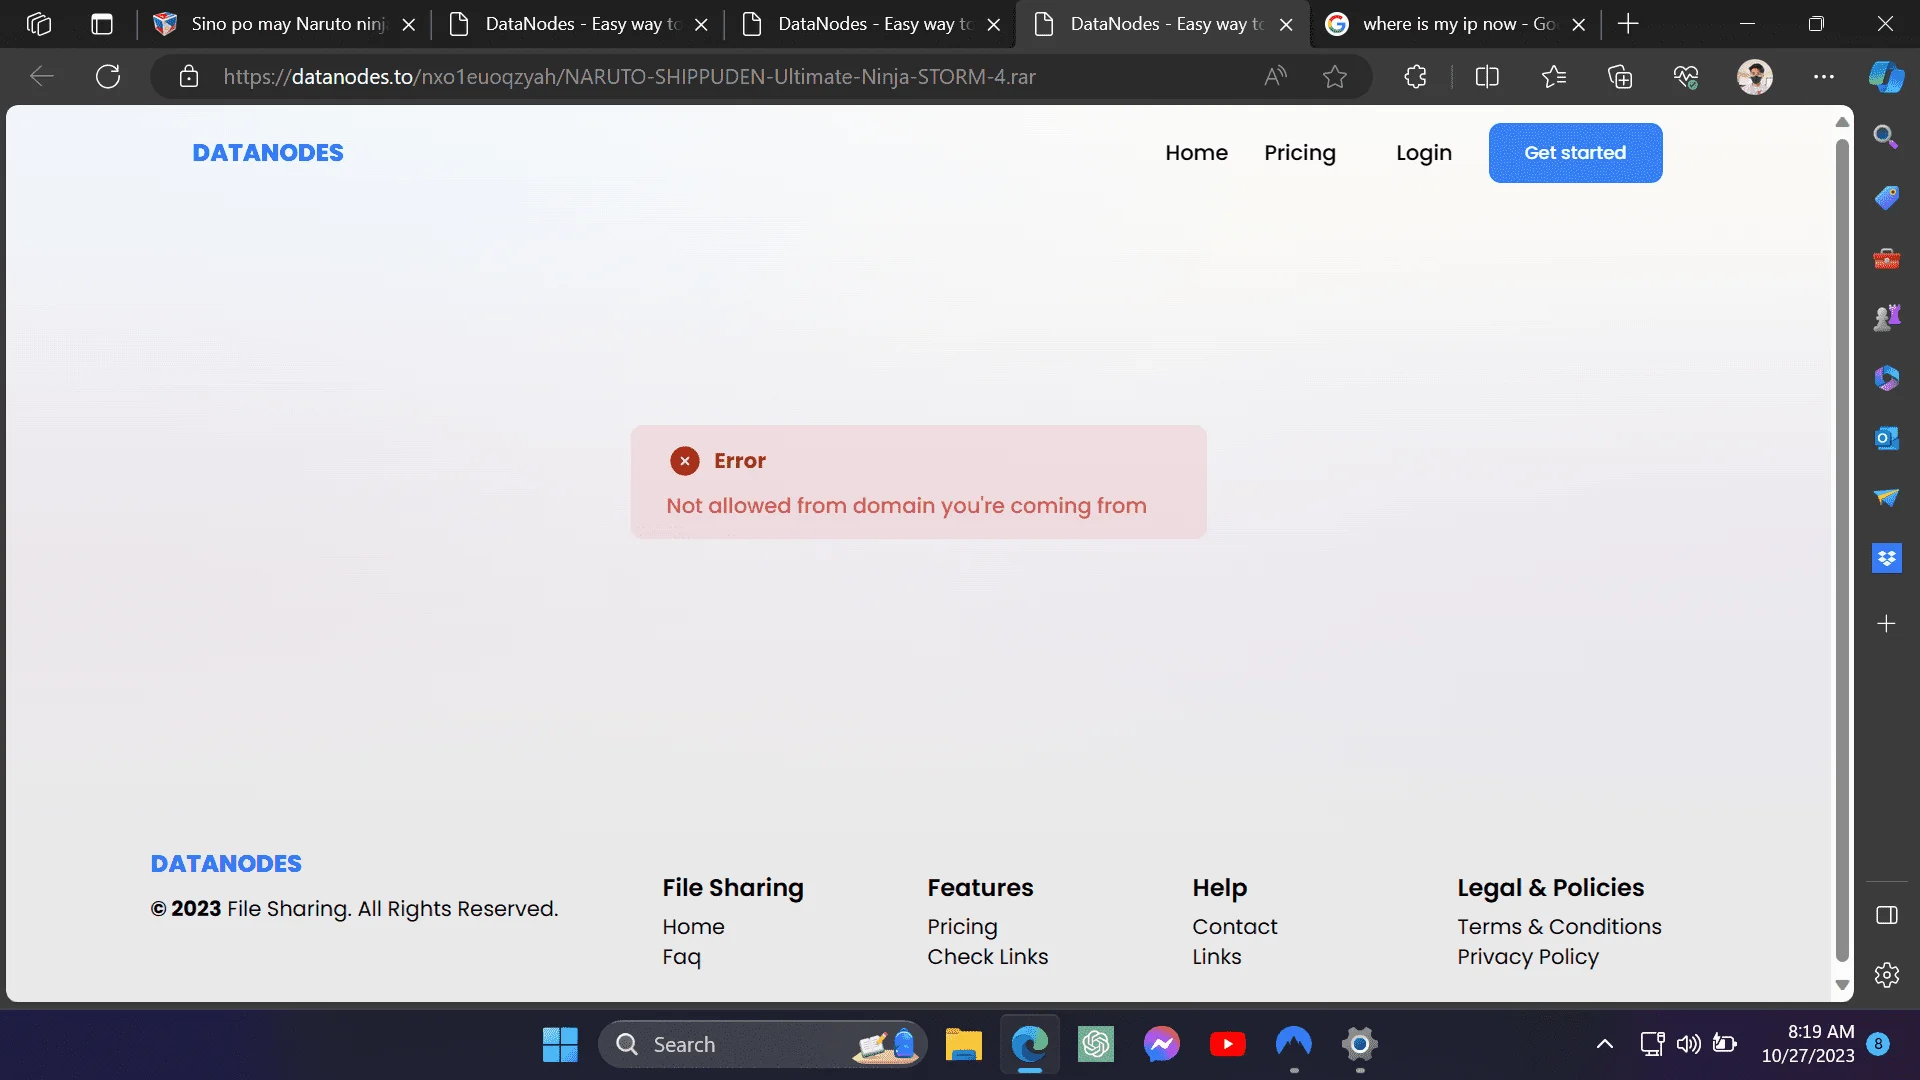
Task: Open volume control in system tray
Action: click(1688, 1045)
